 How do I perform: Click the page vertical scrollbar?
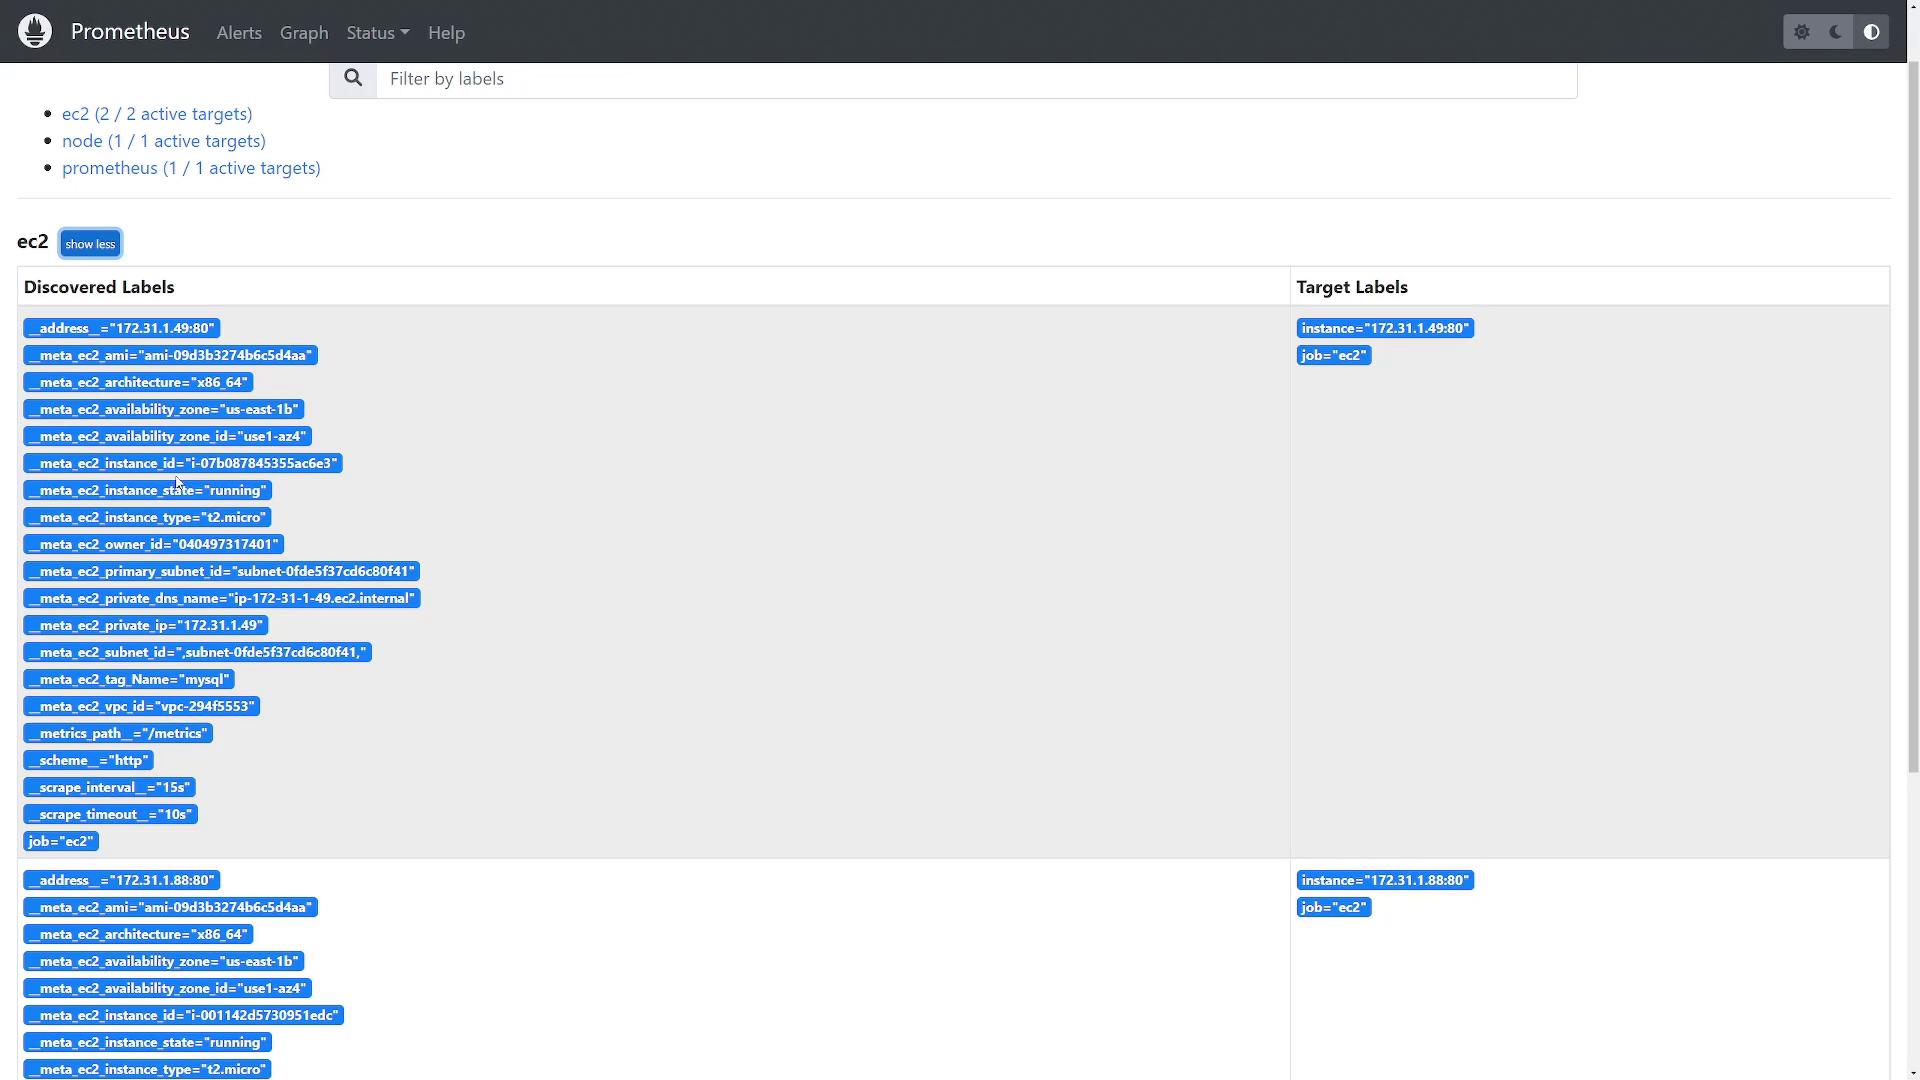tap(1913, 400)
